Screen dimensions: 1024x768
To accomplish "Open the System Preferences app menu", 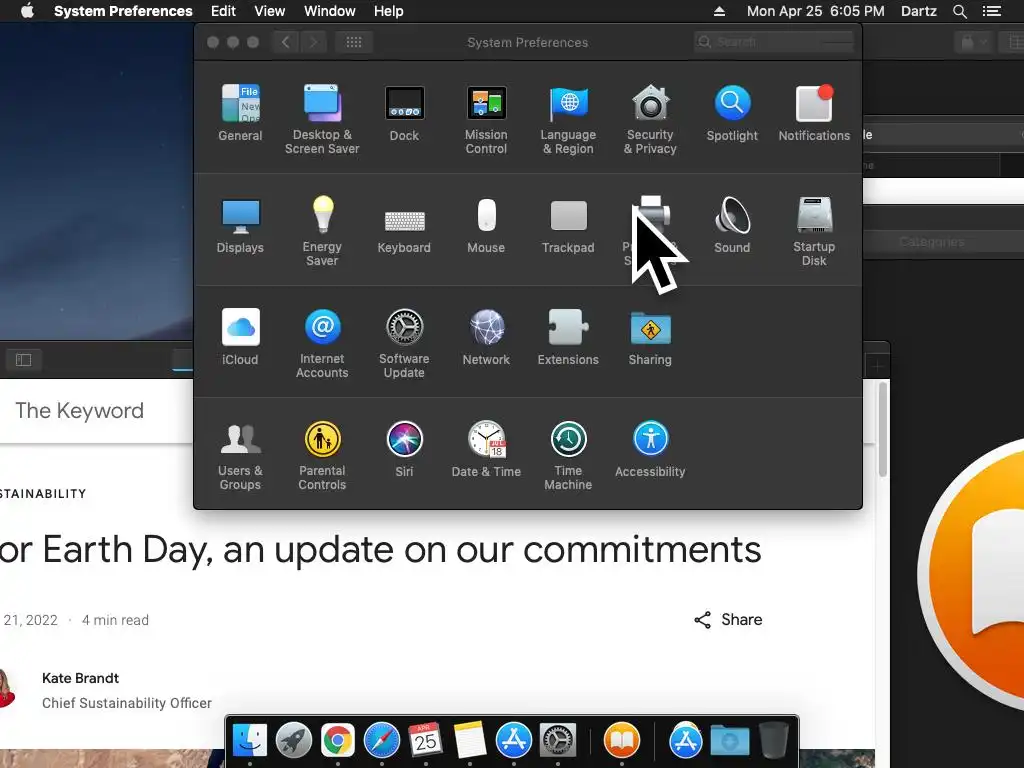I will click(123, 11).
